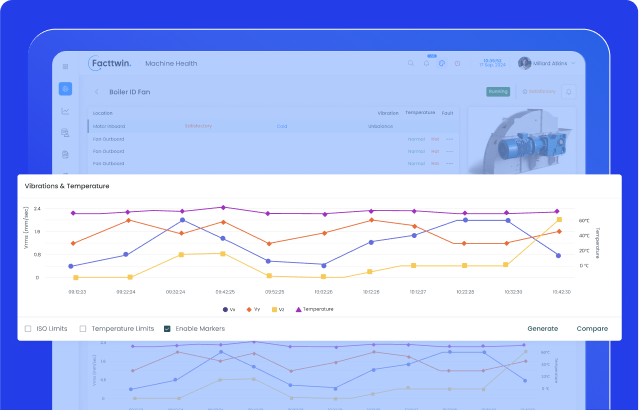Click the red power icon in header

(457, 63)
